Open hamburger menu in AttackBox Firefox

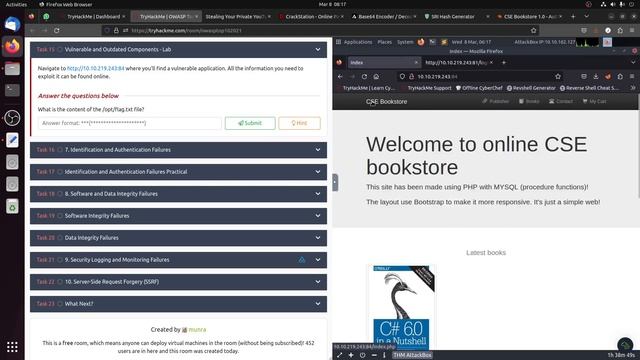(632, 76)
